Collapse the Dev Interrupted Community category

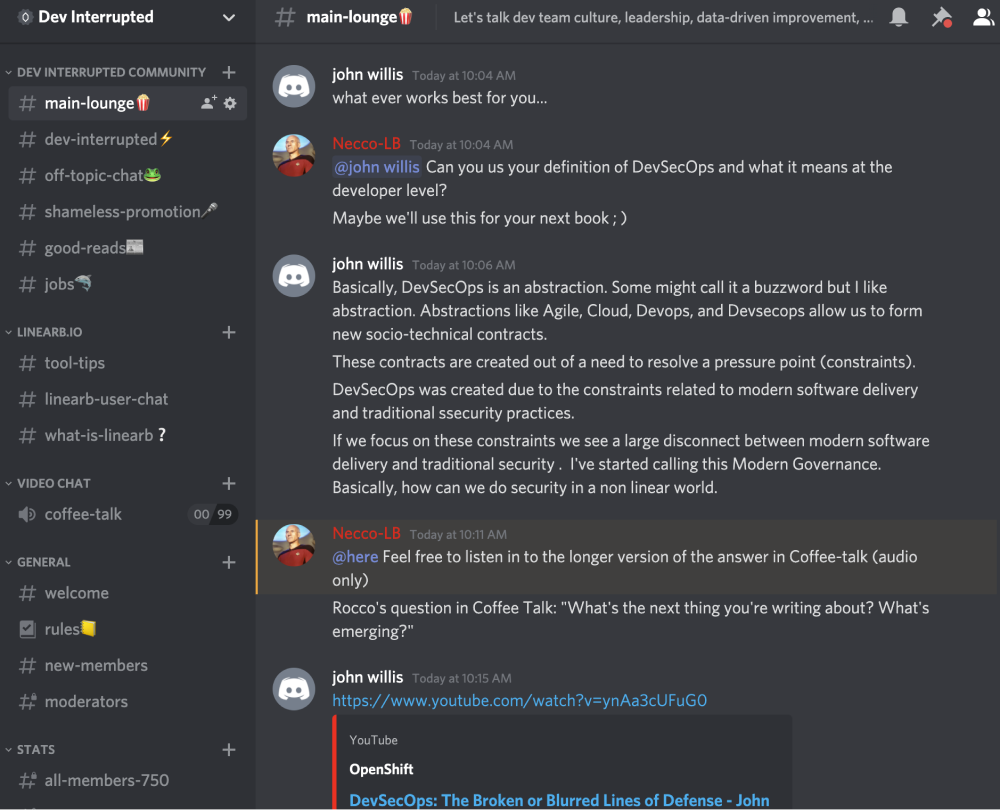pos(110,72)
